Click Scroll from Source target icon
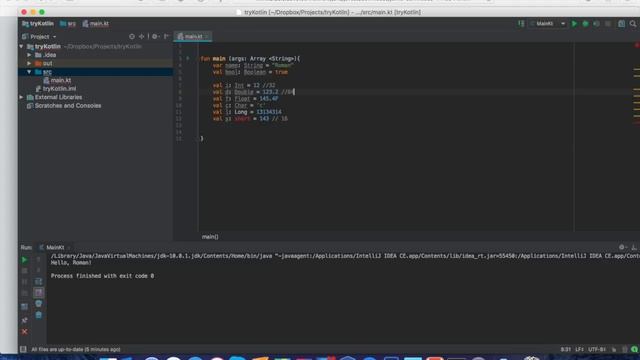Image resolution: width=640 pixels, height=360 pixels. coord(132,37)
